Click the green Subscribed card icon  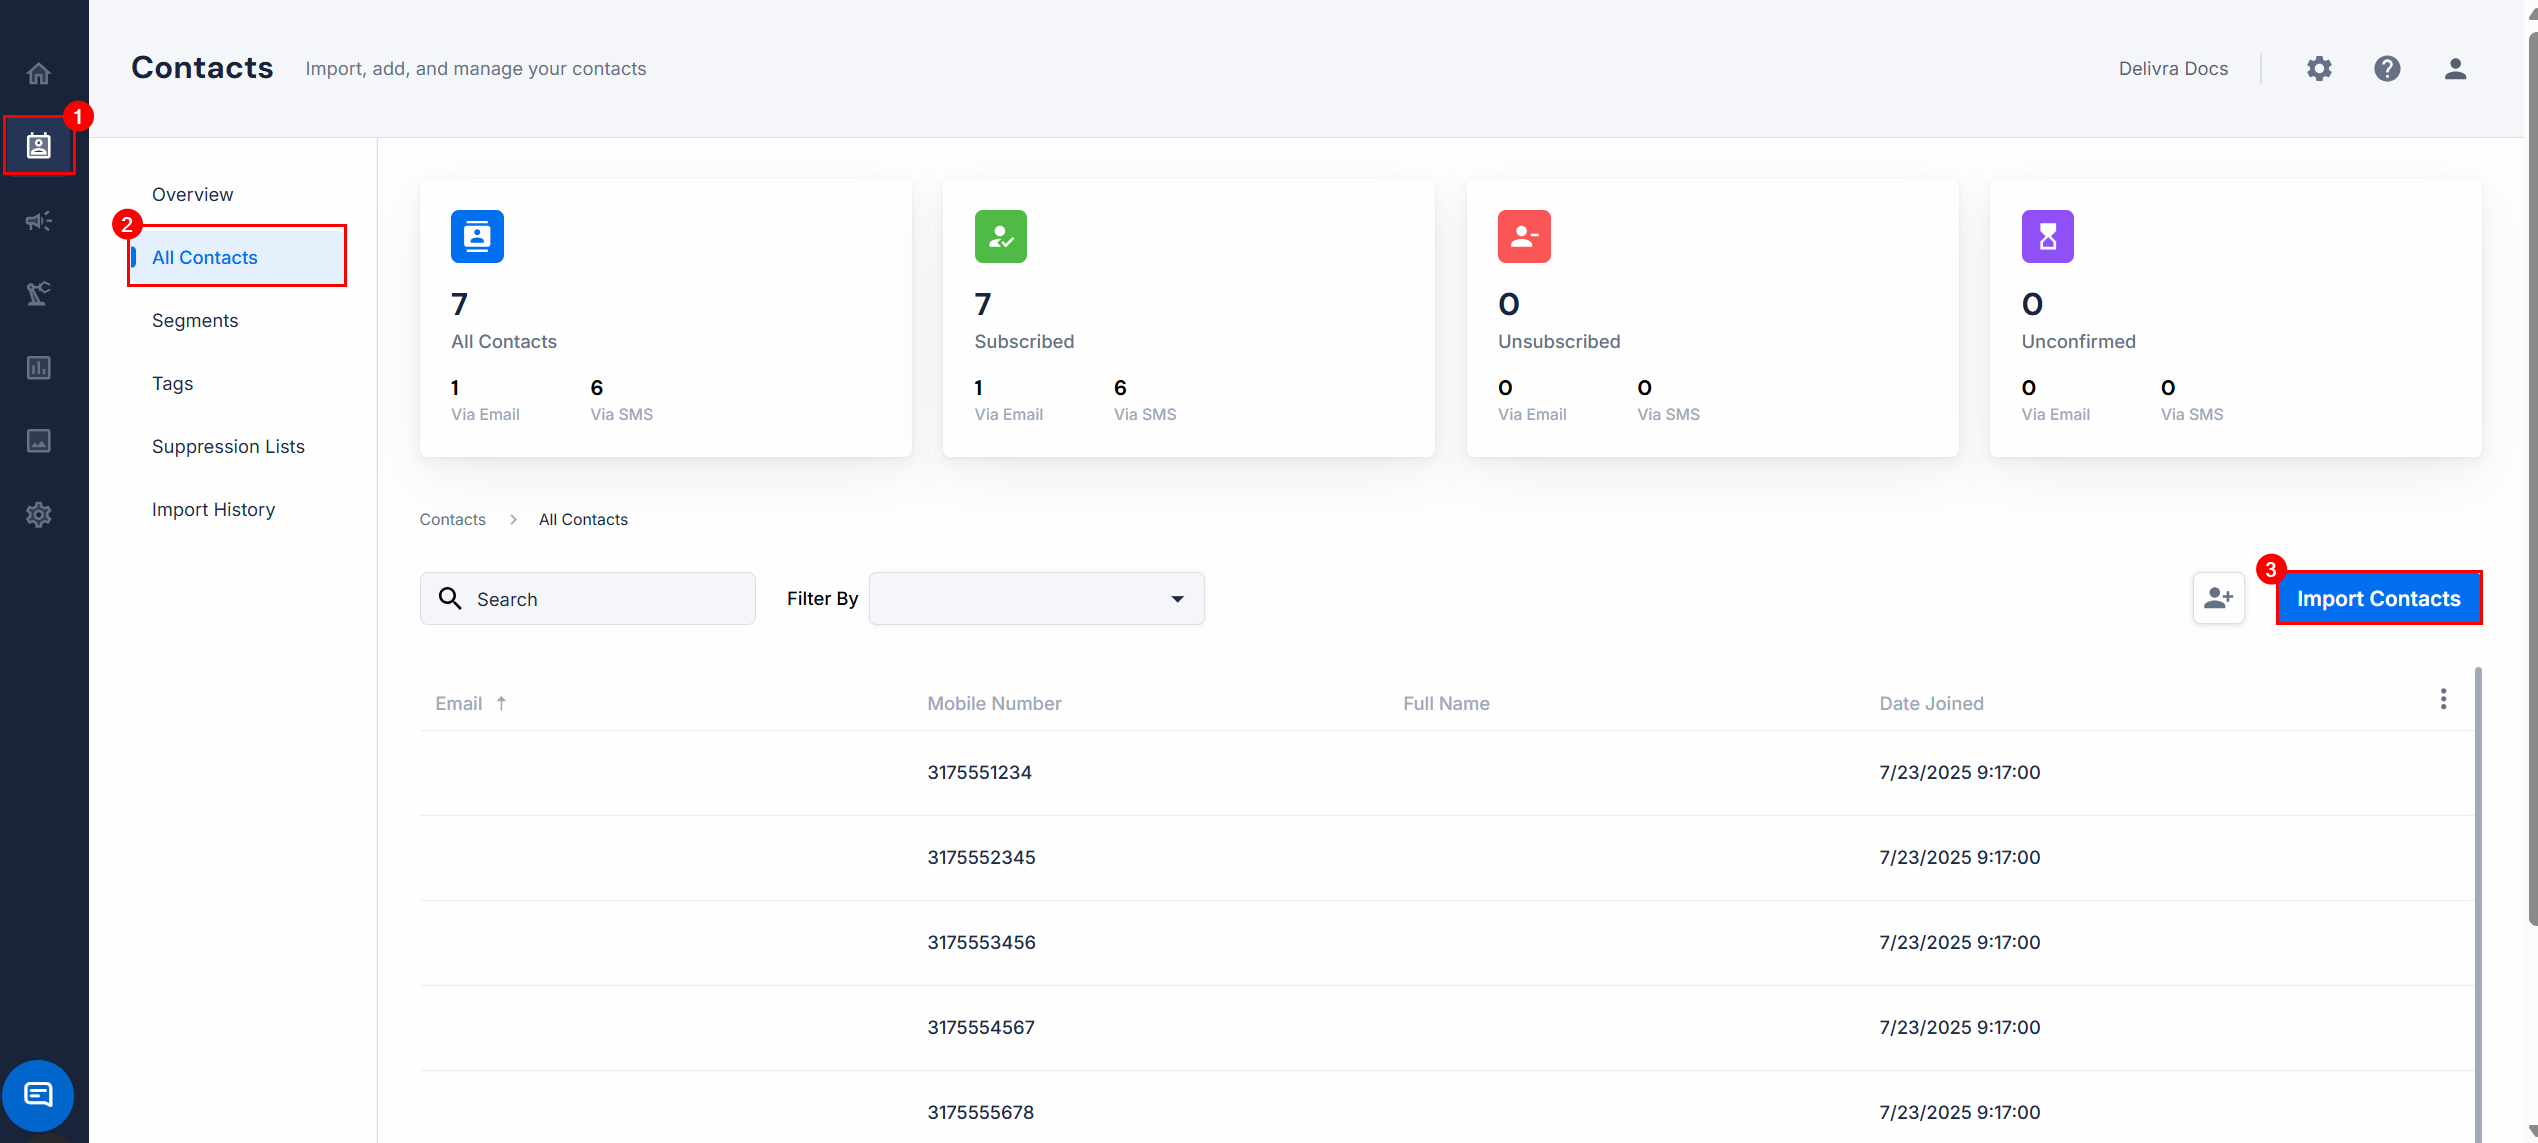pyautogui.click(x=1000, y=236)
